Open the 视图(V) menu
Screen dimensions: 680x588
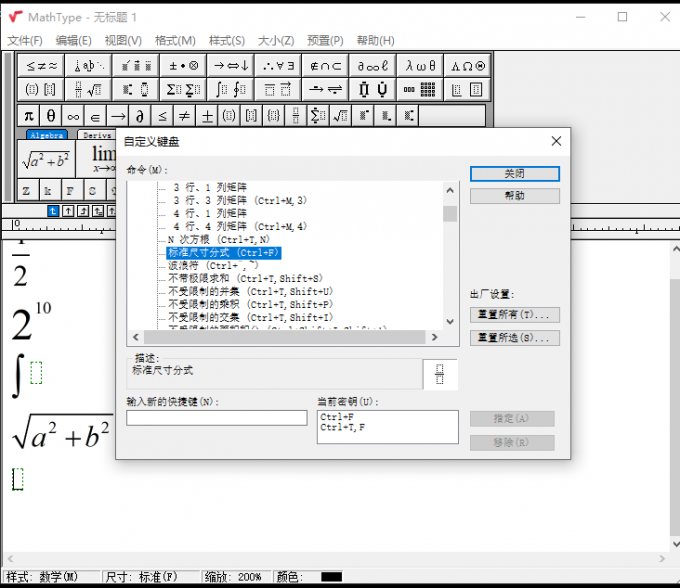point(123,40)
